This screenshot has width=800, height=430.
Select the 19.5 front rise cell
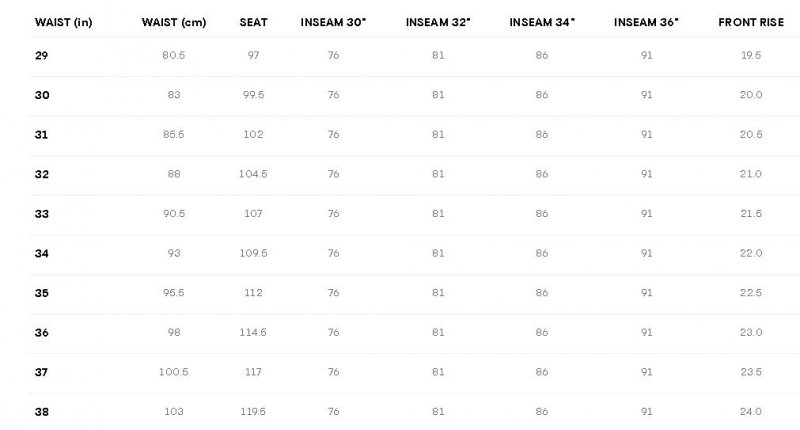(x=752, y=55)
